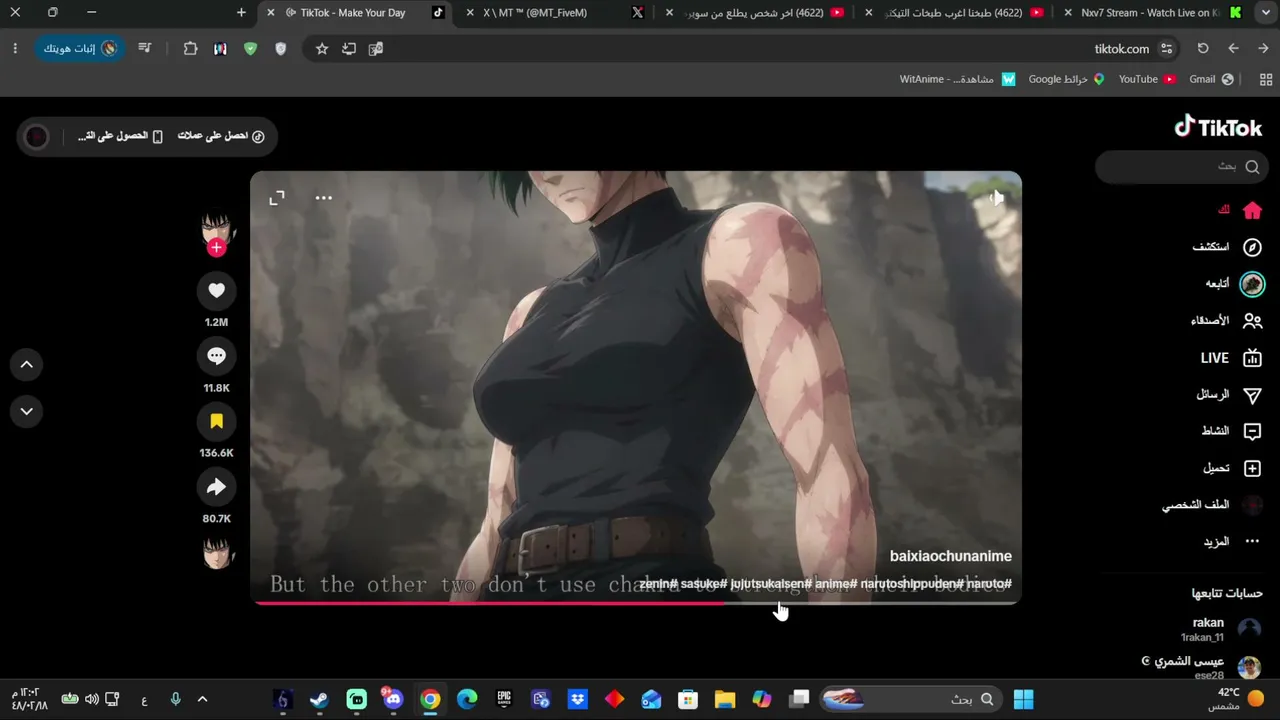The image size is (1280, 720).
Task: Open the Activity (النشاط) inbox icon
Action: (x=1252, y=431)
